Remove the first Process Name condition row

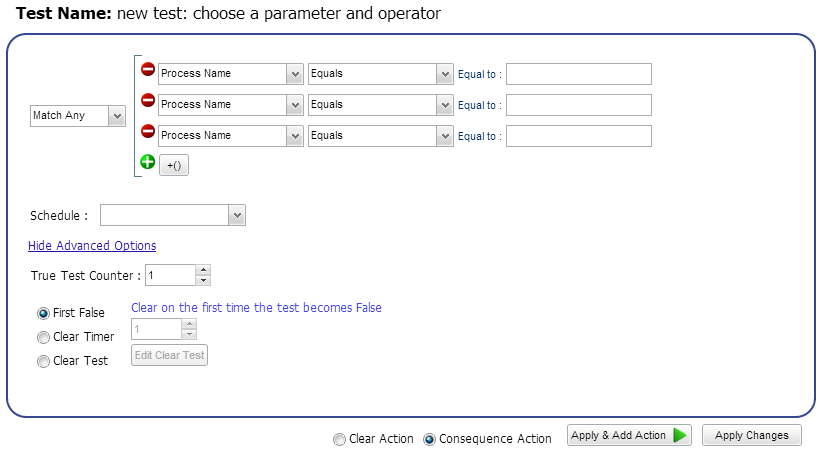pos(147,70)
